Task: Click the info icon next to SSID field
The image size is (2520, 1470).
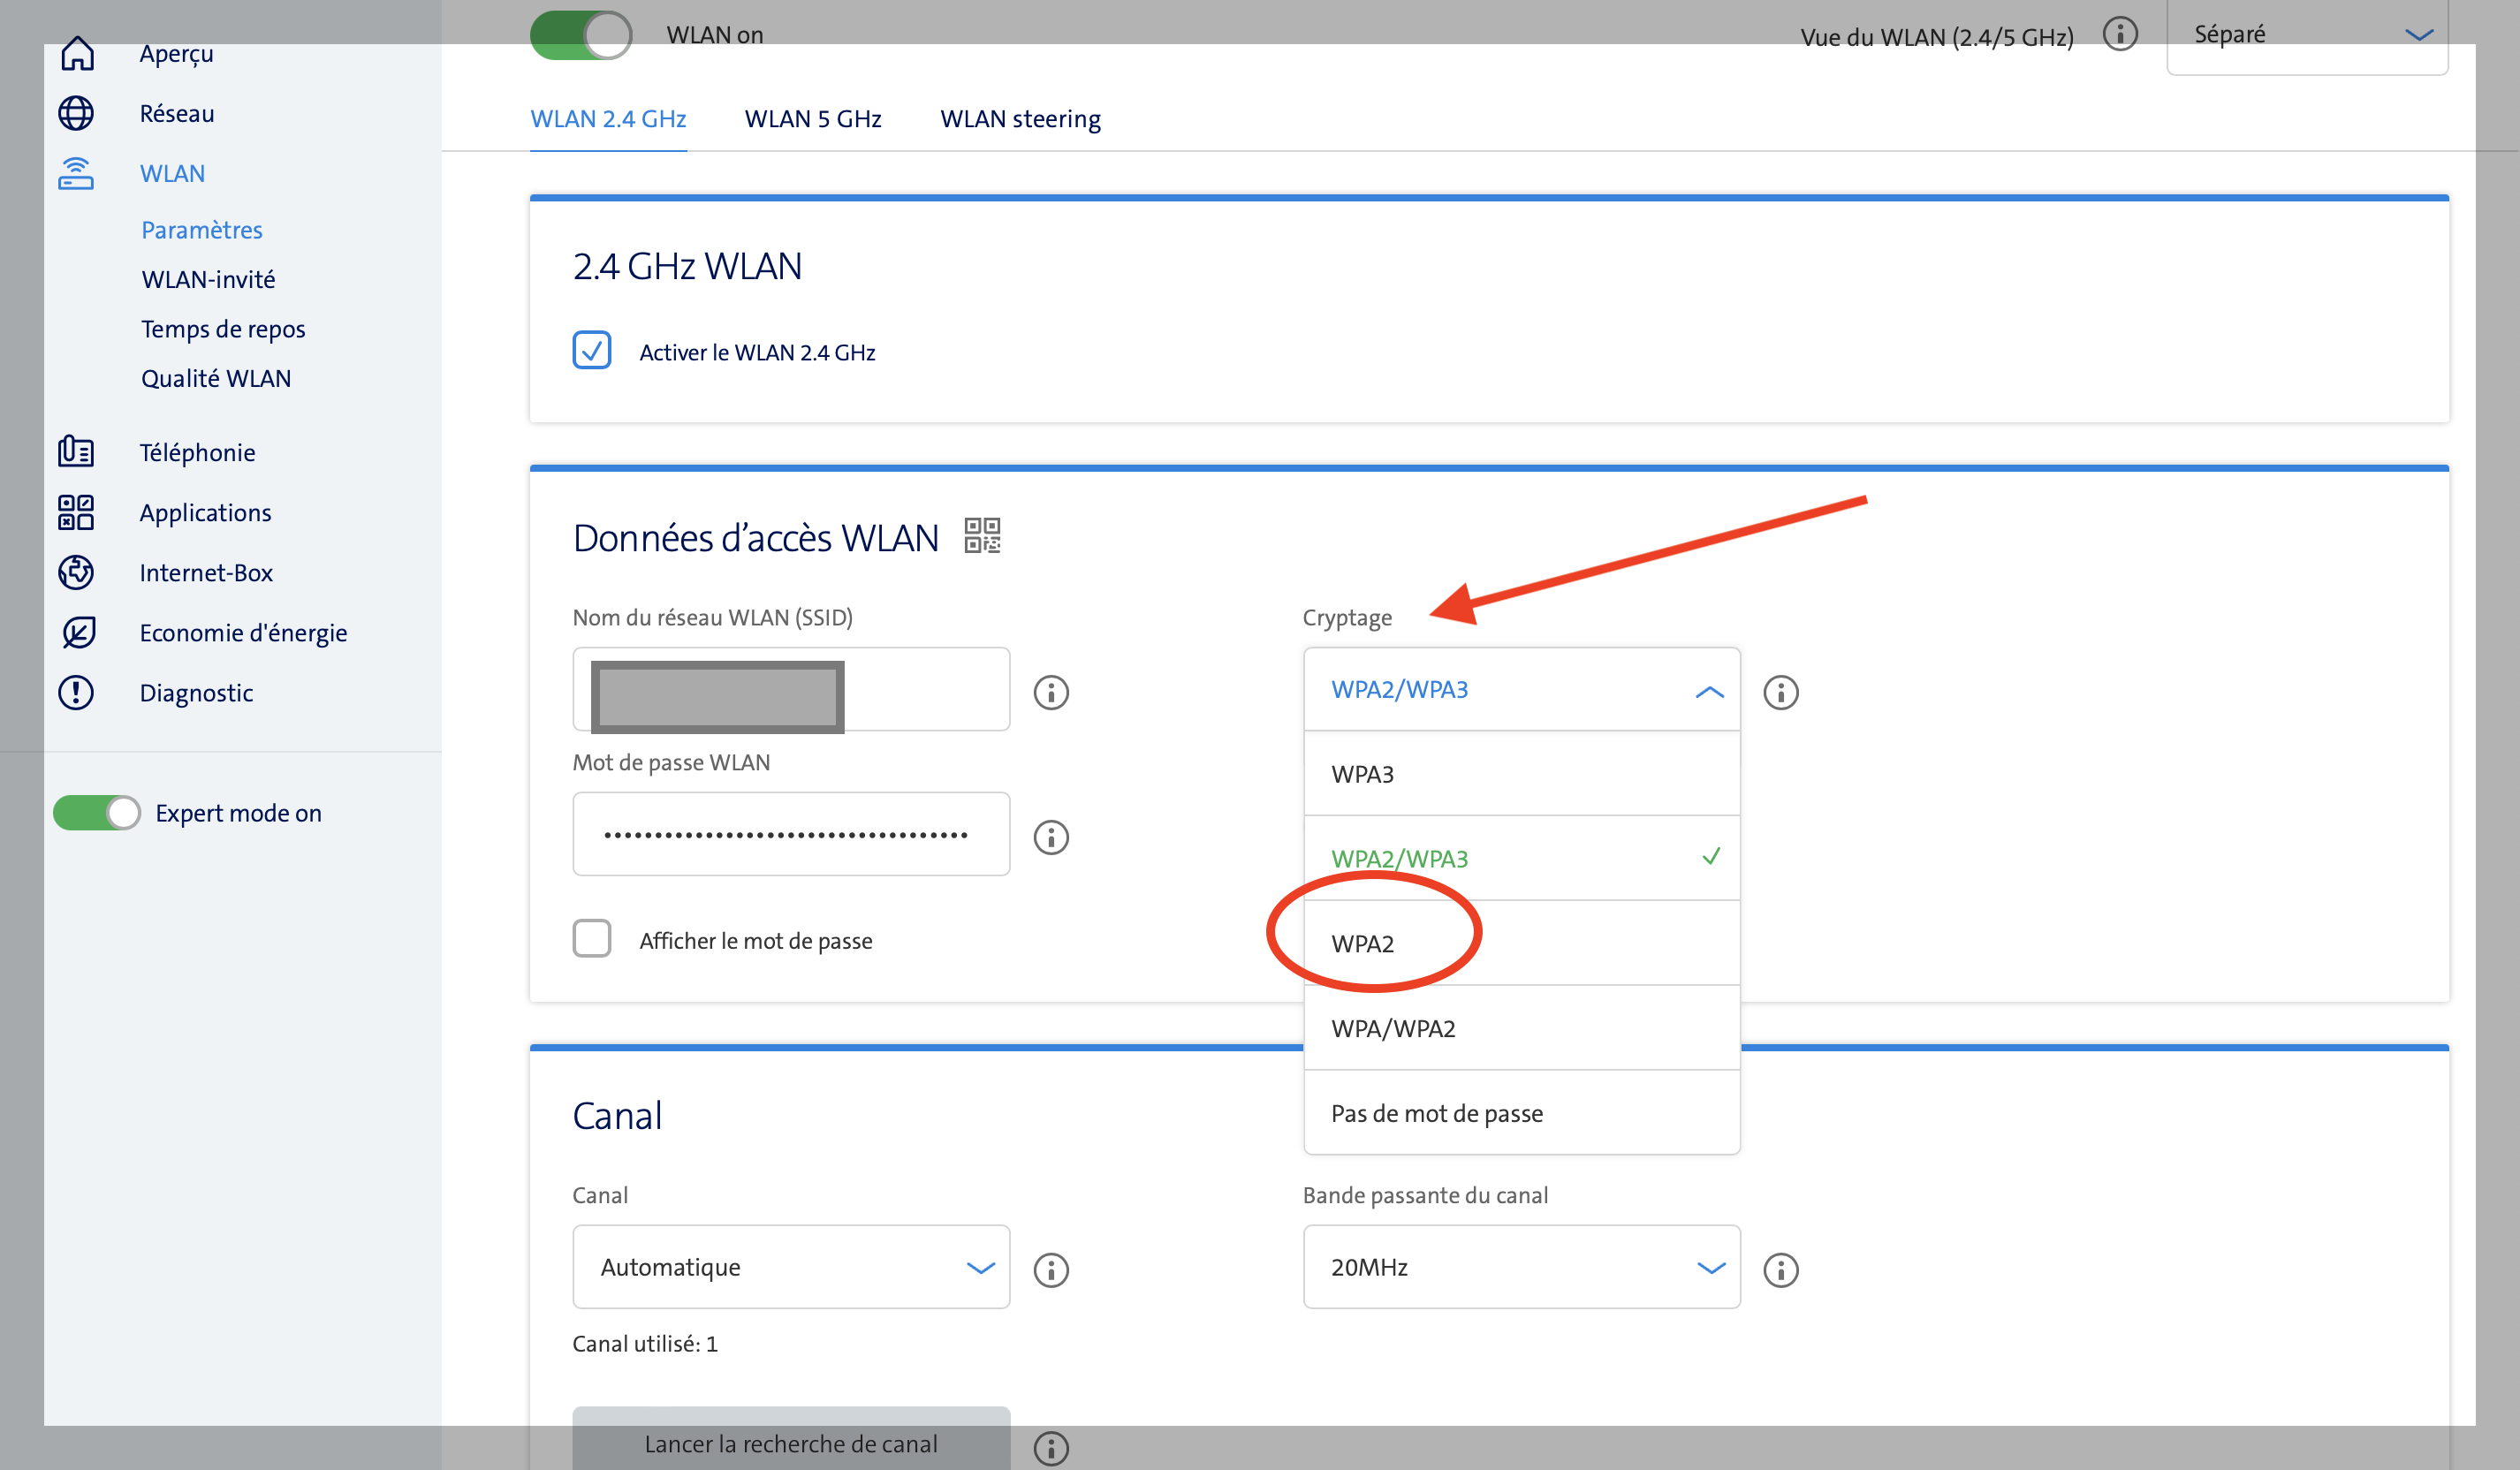Action: 1050,692
